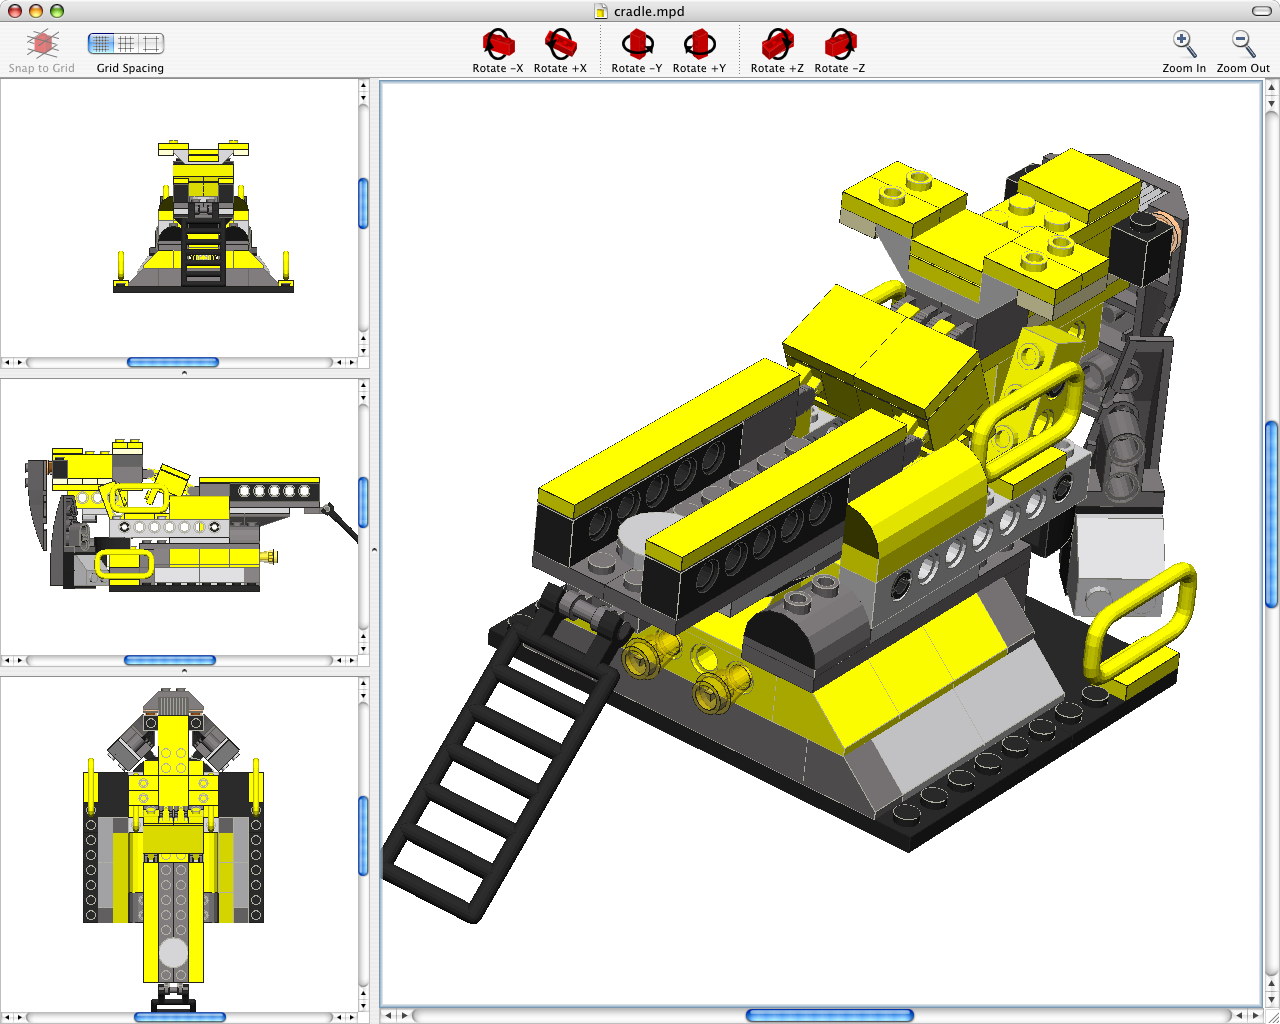Click the cradle.mpd document proxy icon
The height and width of the screenshot is (1024, 1280).
(x=601, y=12)
